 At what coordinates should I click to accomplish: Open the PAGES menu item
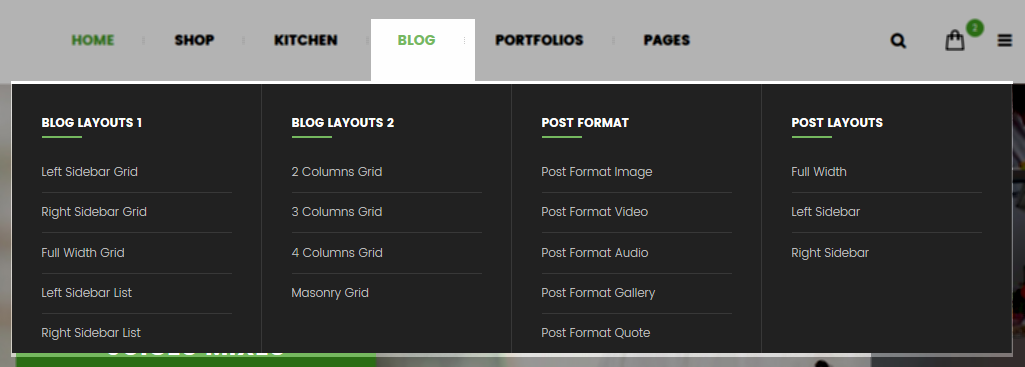point(666,41)
